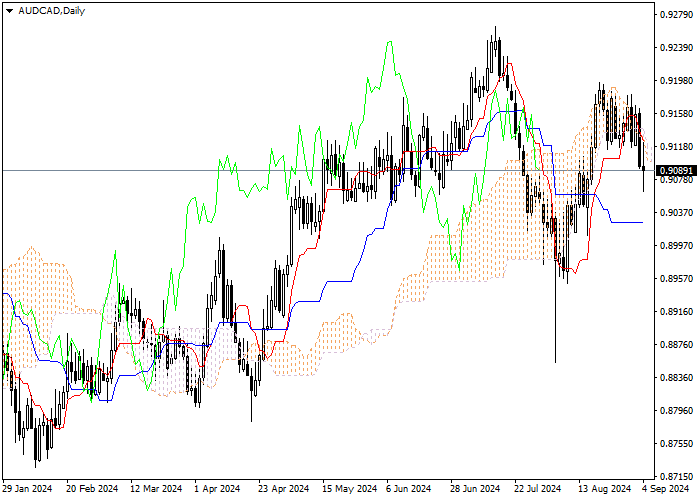
Task: Click the 0.91180 price axis label
Action: [677, 147]
